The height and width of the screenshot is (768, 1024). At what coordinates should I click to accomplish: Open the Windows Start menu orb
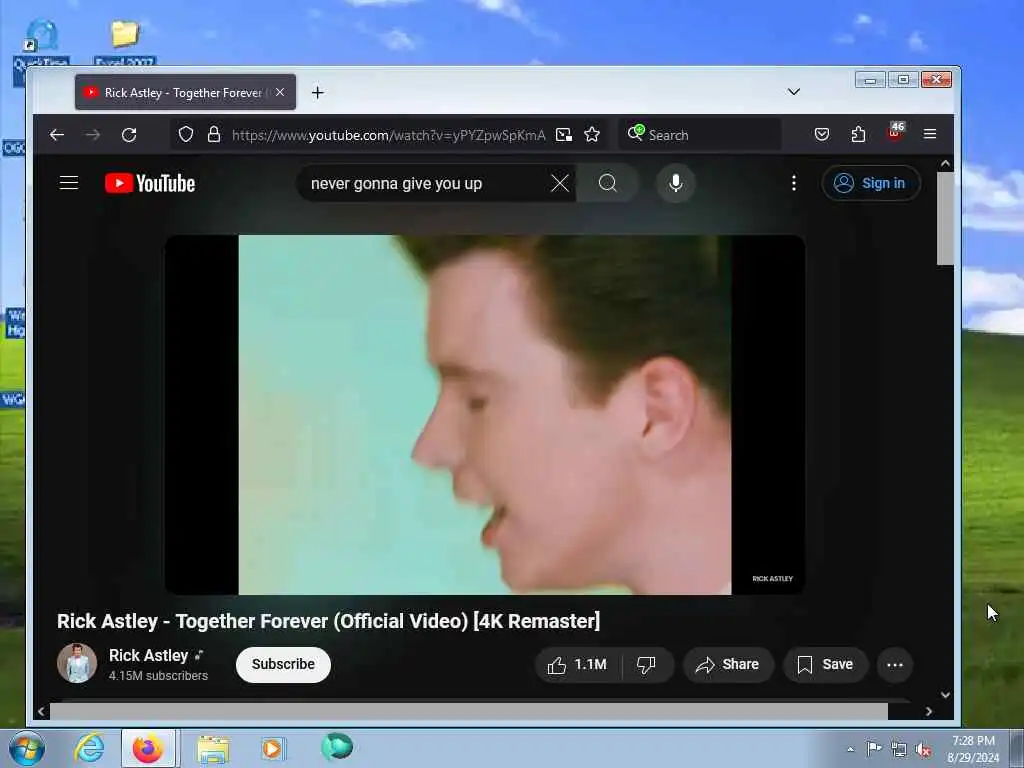(27, 748)
